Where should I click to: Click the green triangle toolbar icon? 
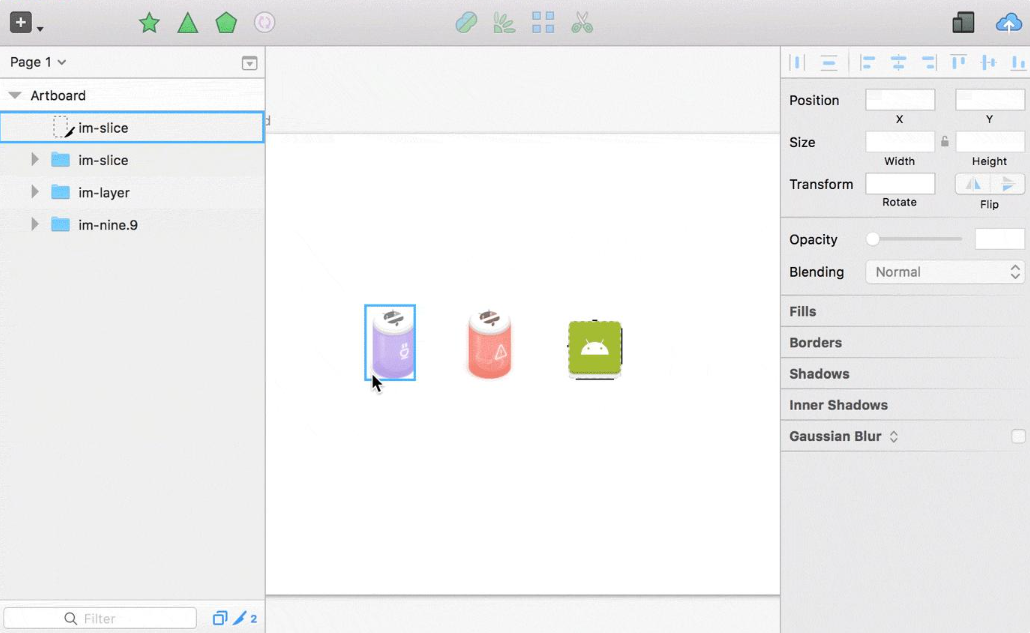tap(188, 23)
